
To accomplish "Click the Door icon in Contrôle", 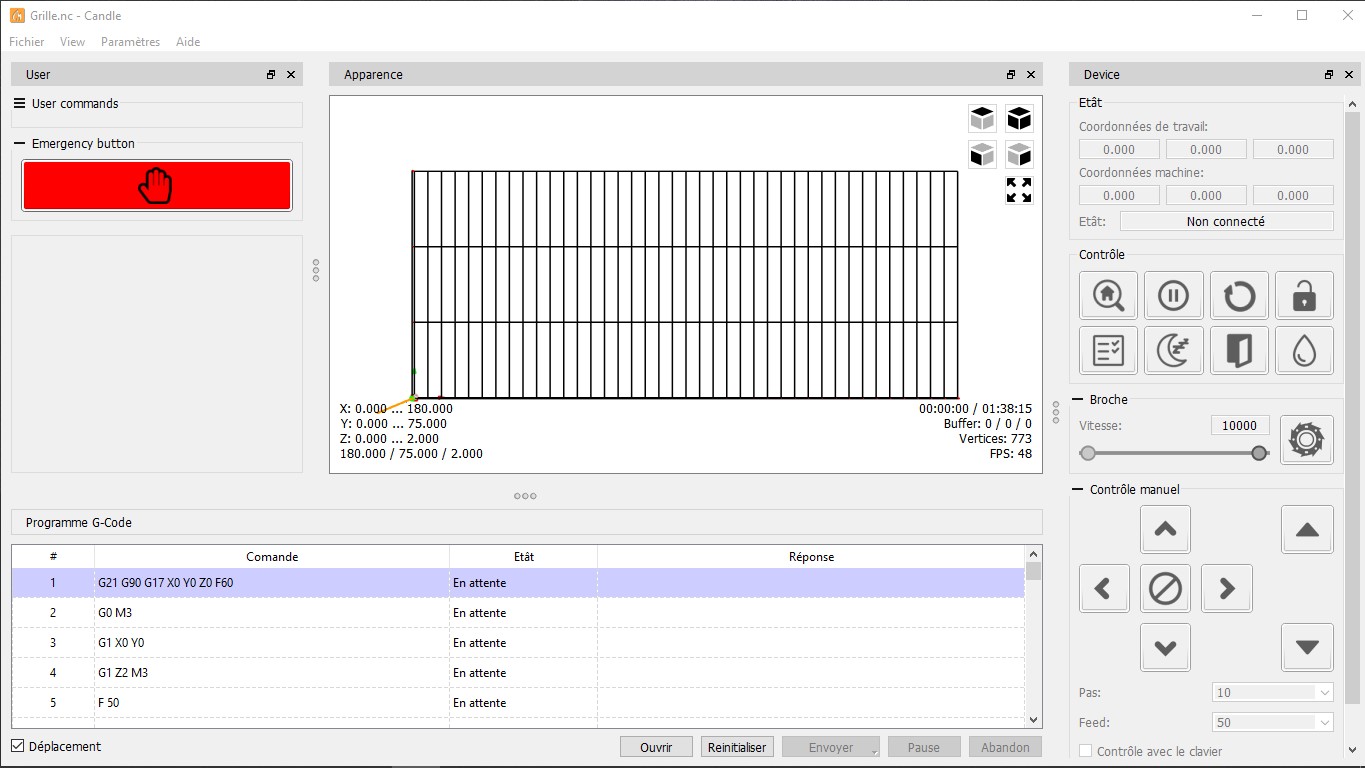I will click(x=1238, y=350).
